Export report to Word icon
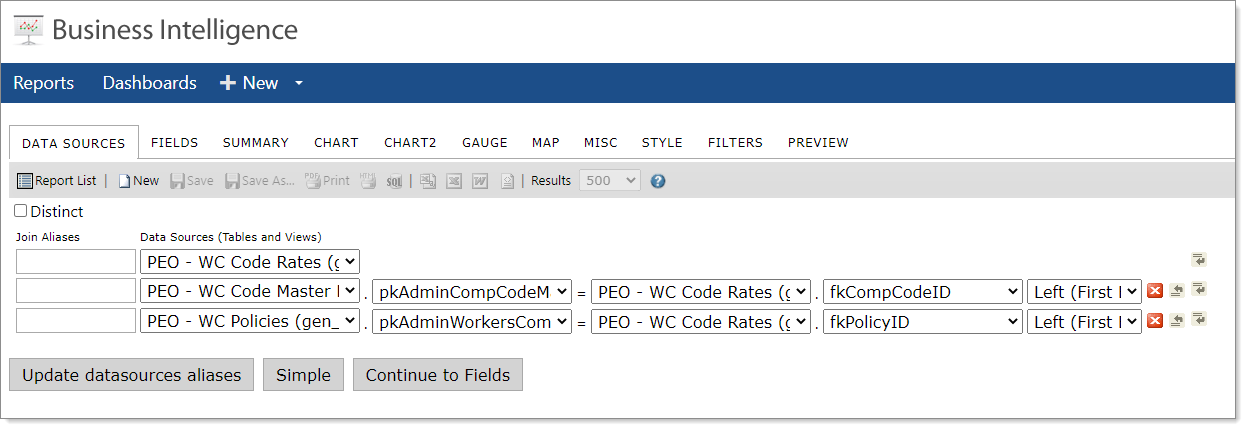The width and height of the screenshot is (1246, 429). [x=480, y=181]
